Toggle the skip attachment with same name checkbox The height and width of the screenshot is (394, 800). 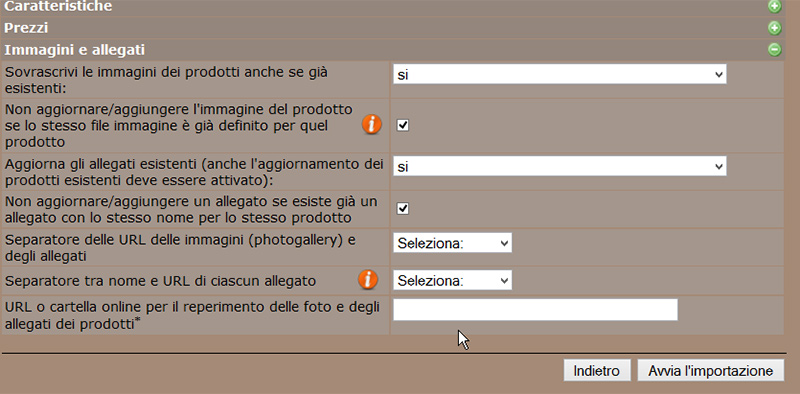tap(403, 208)
